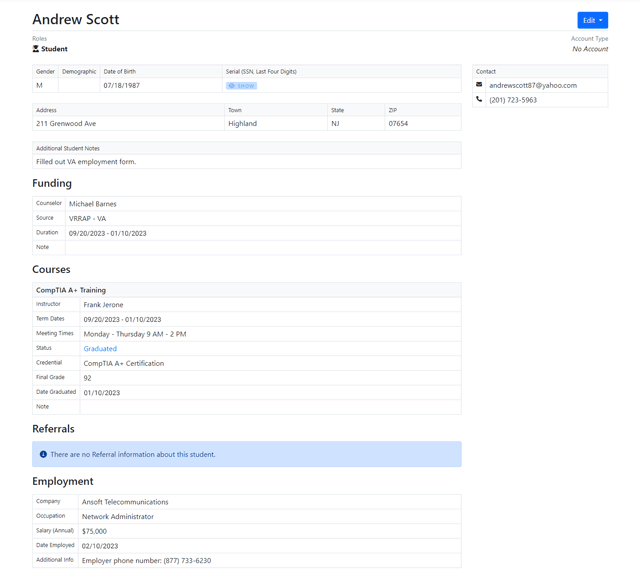The width and height of the screenshot is (640, 581).
Task: Click instructor name Frank Jerone
Action: [103, 305]
